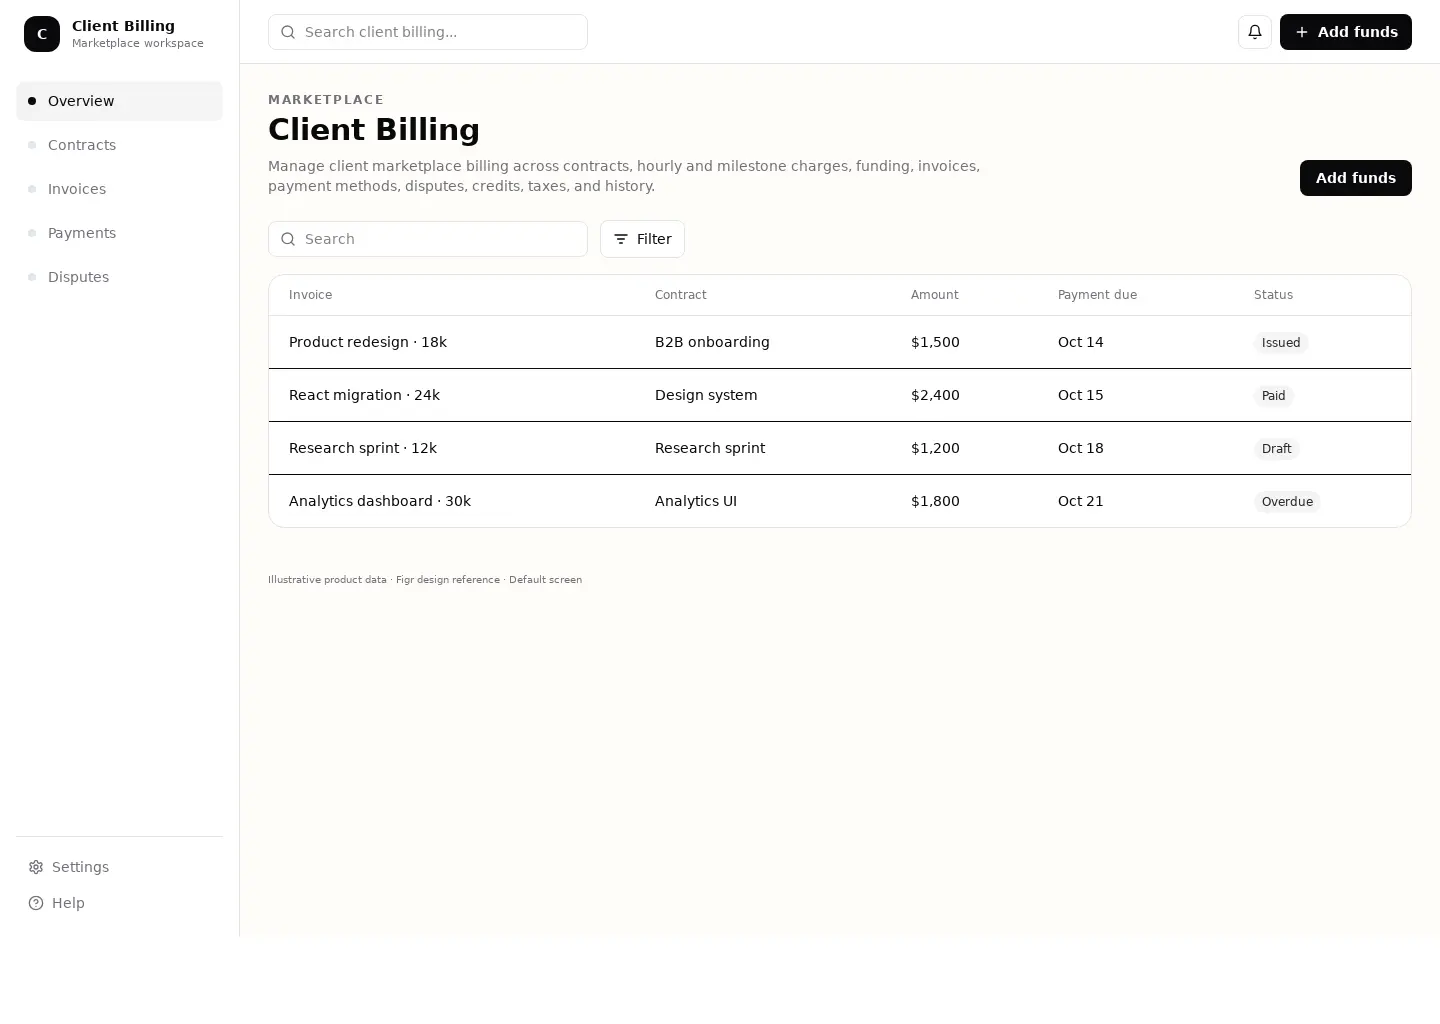1440x1024 pixels.
Task: Open Invoices in the sidebar
Action: [x=119, y=189]
